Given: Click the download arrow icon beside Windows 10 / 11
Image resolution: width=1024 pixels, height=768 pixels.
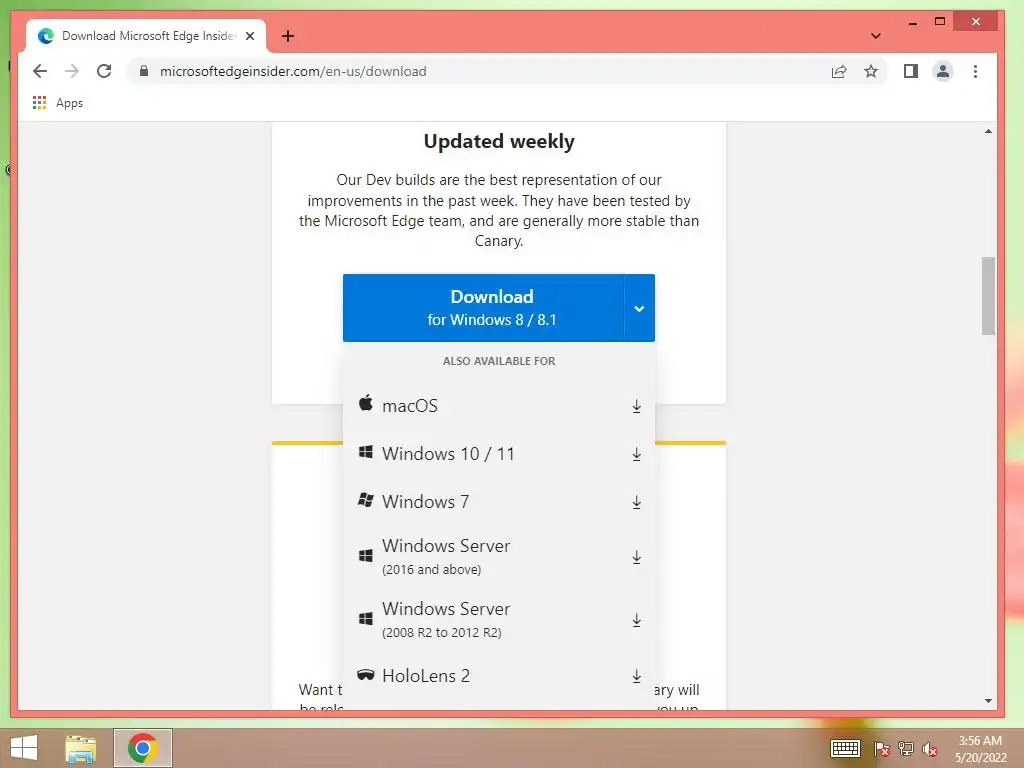Looking at the screenshot, I should coord(636,454).
